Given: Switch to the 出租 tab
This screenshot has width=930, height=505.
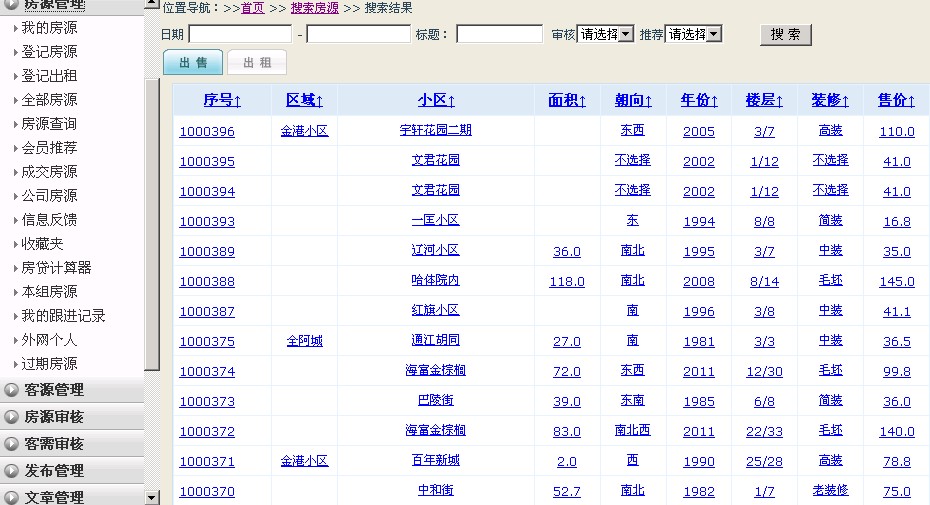Looking at the screenshot, I should click(257, 63).
